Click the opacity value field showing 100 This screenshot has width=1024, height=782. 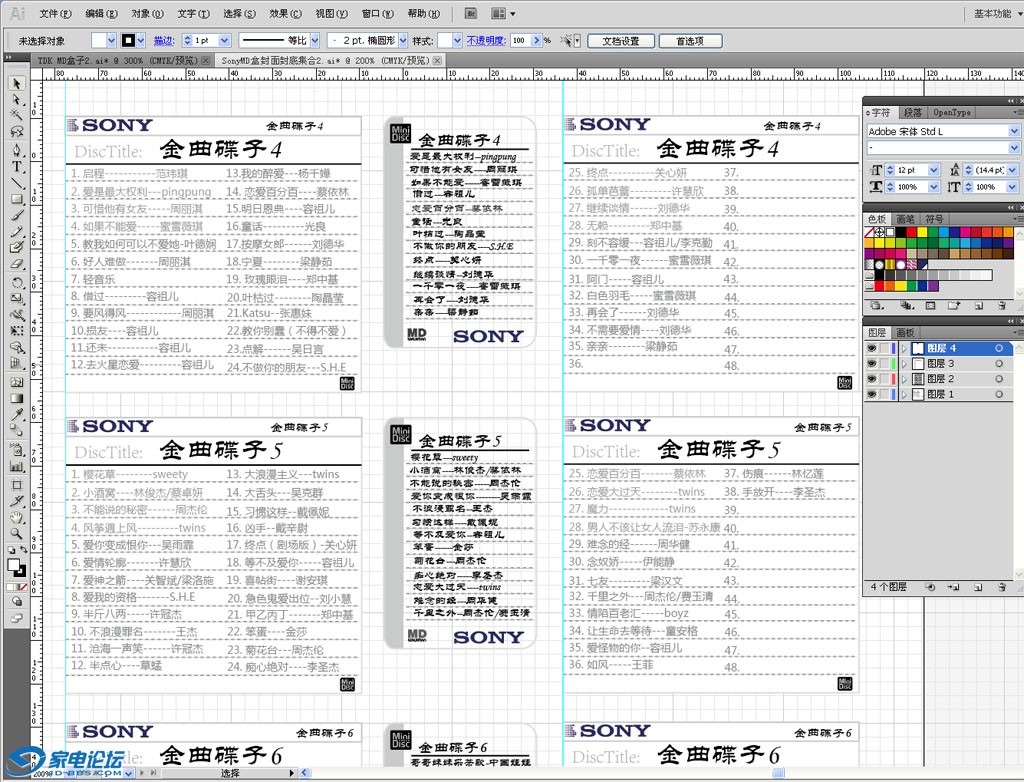pyautogui.click(x=520, y=41)
